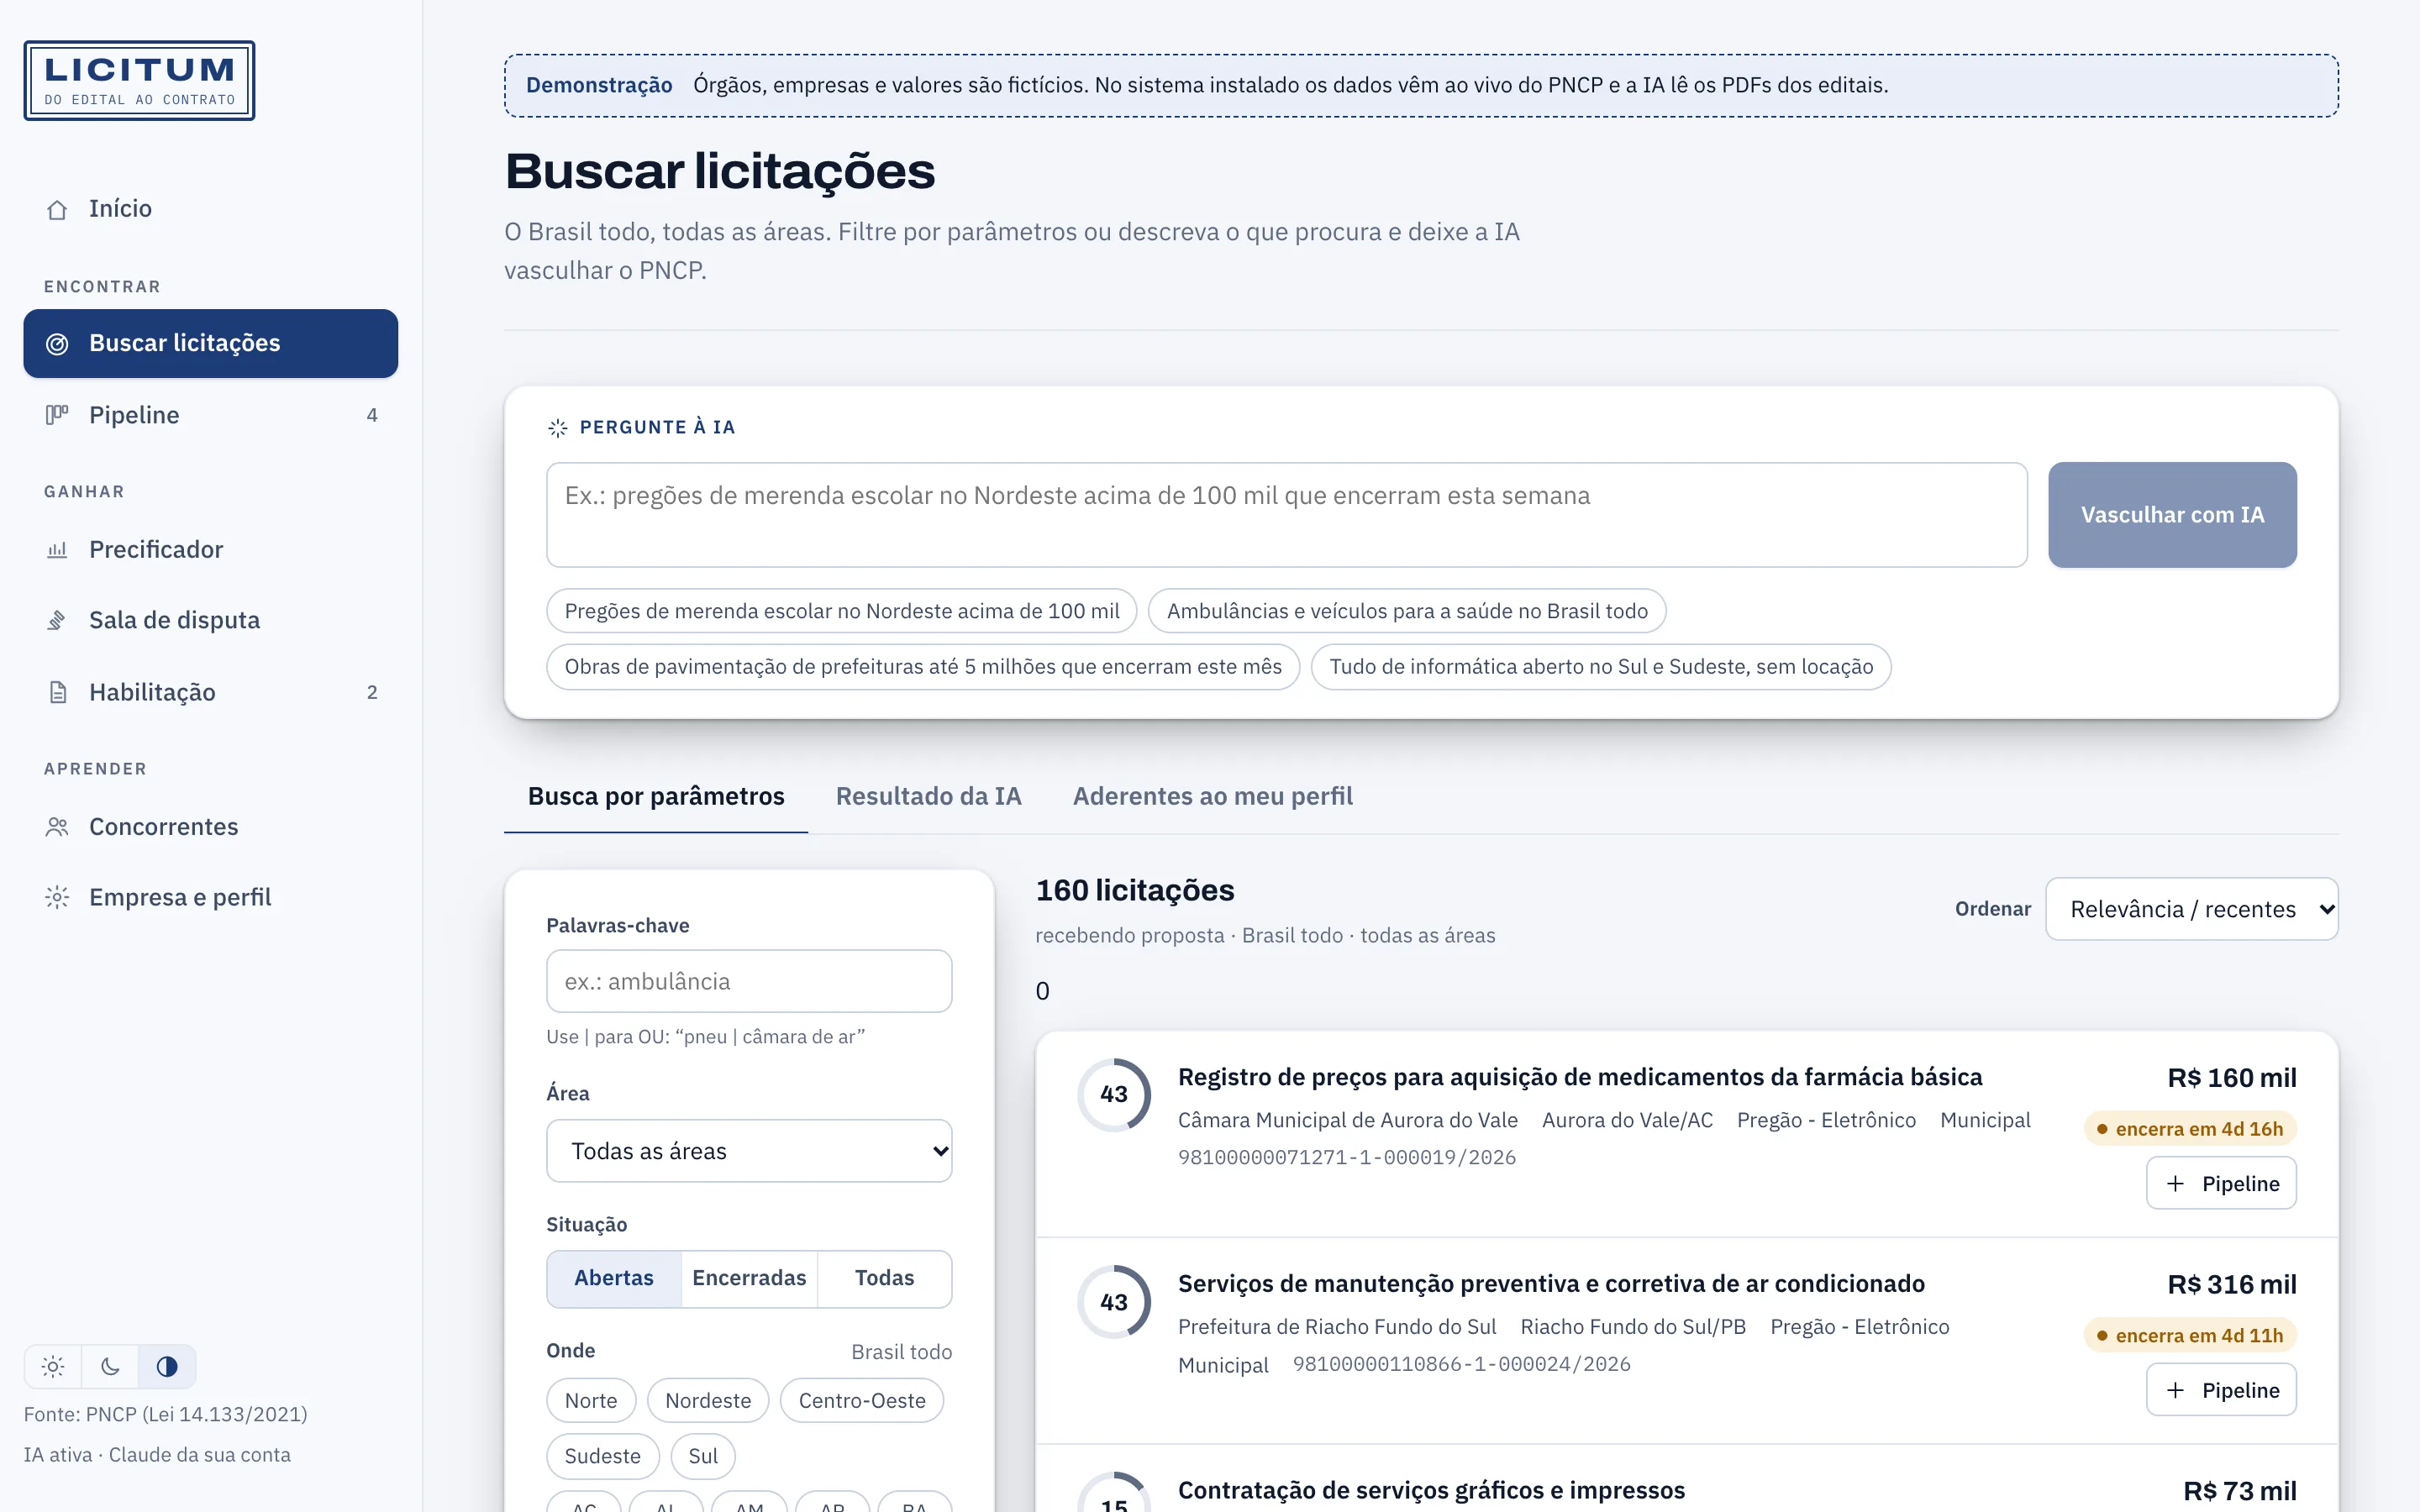Click the Precificador chart icon
Image resolution: width=2420 pixels, height=1512 pixels.
[x=57, y=550]
